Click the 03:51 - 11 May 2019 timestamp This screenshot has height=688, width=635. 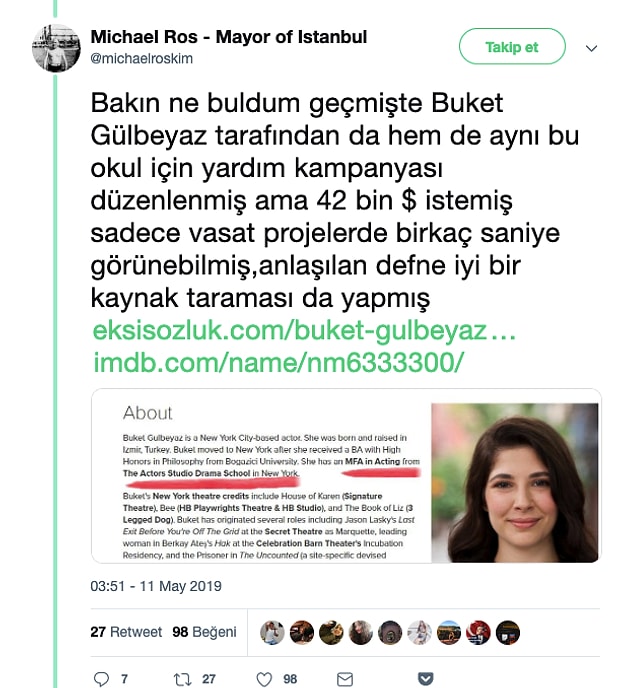(156, 586)
